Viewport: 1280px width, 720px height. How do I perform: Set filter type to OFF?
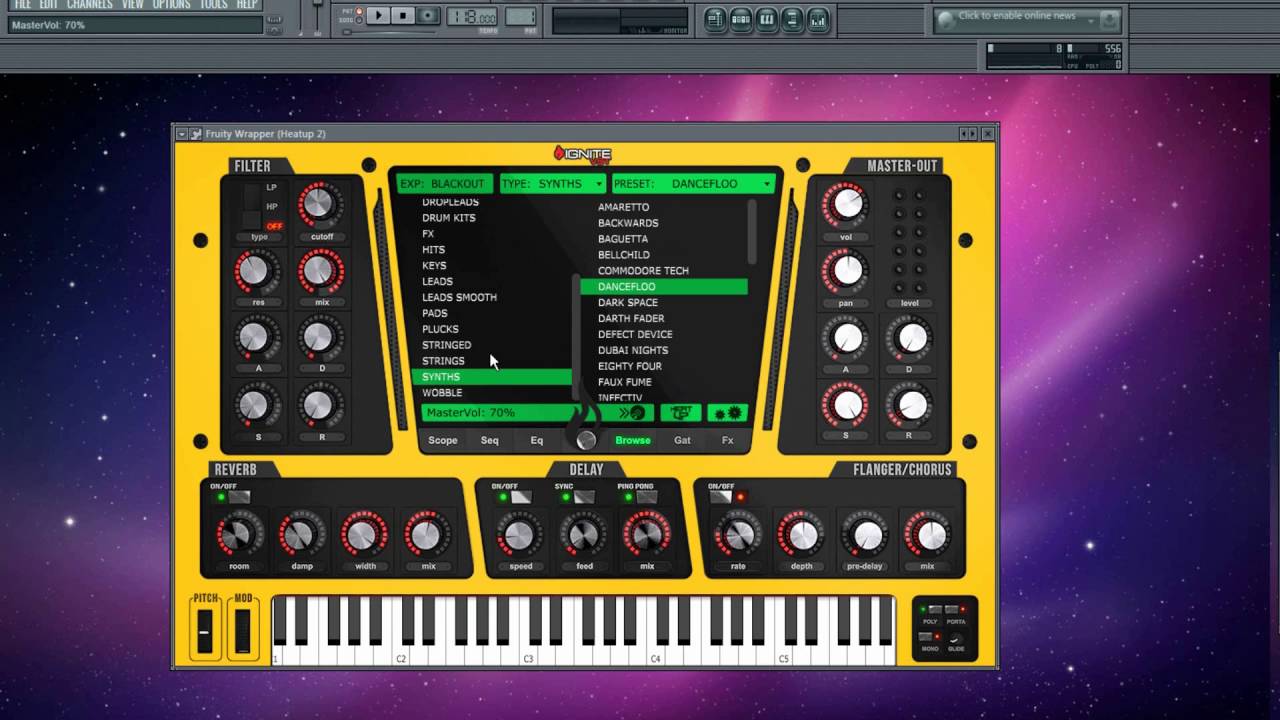[274, 226]
